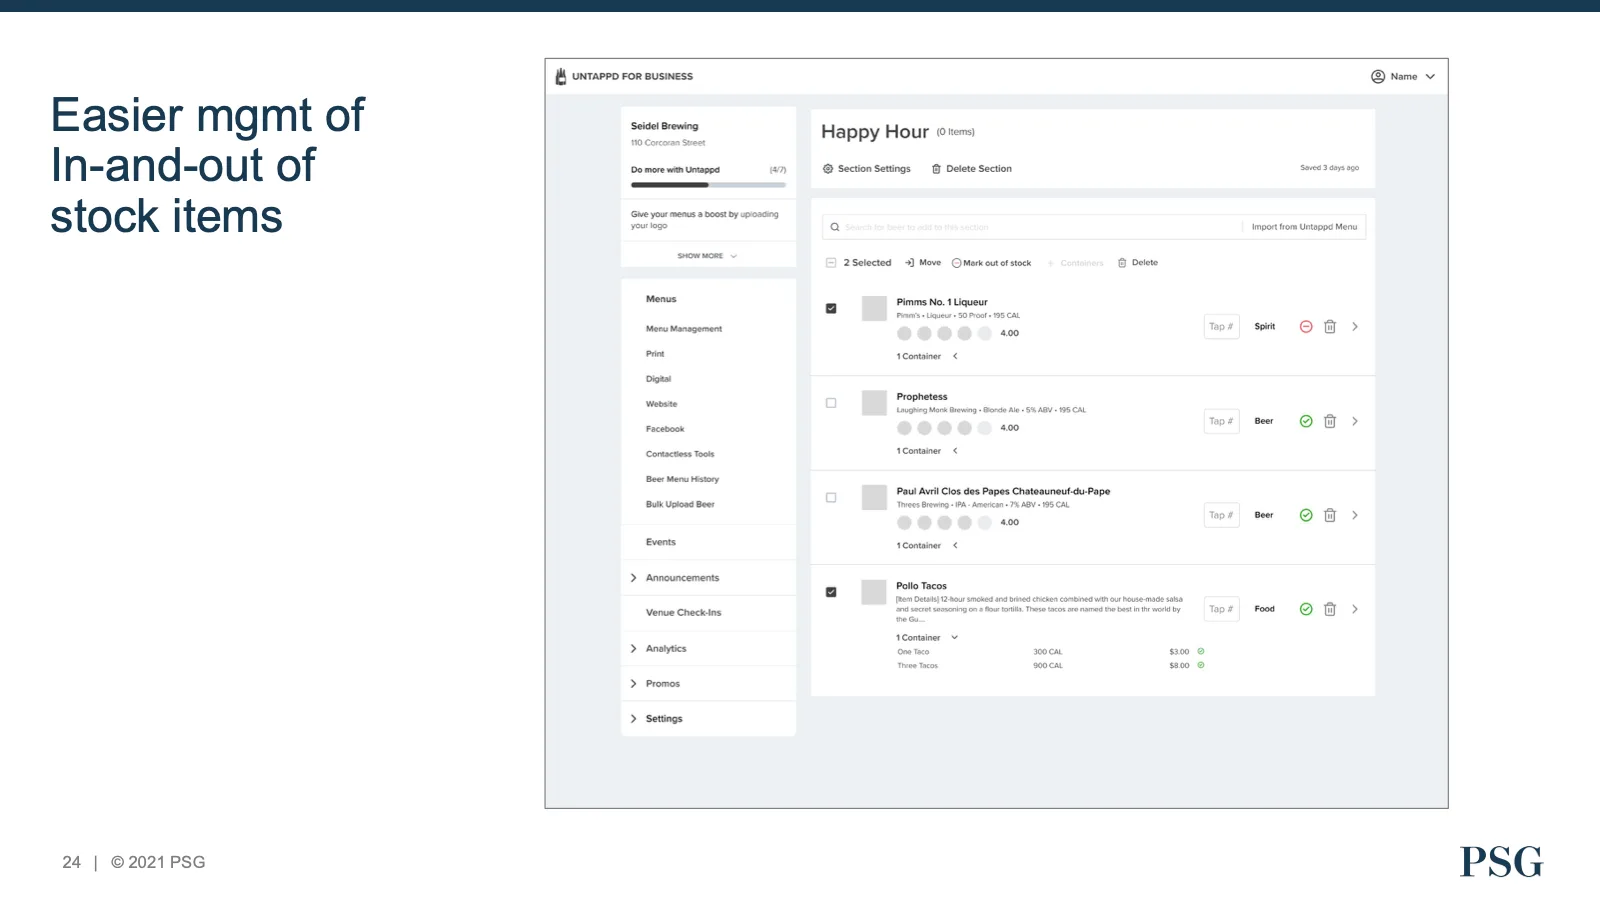Click the search magnifier icon
The width and height of the screenshot is (1600, 900).
click(835, 227)
